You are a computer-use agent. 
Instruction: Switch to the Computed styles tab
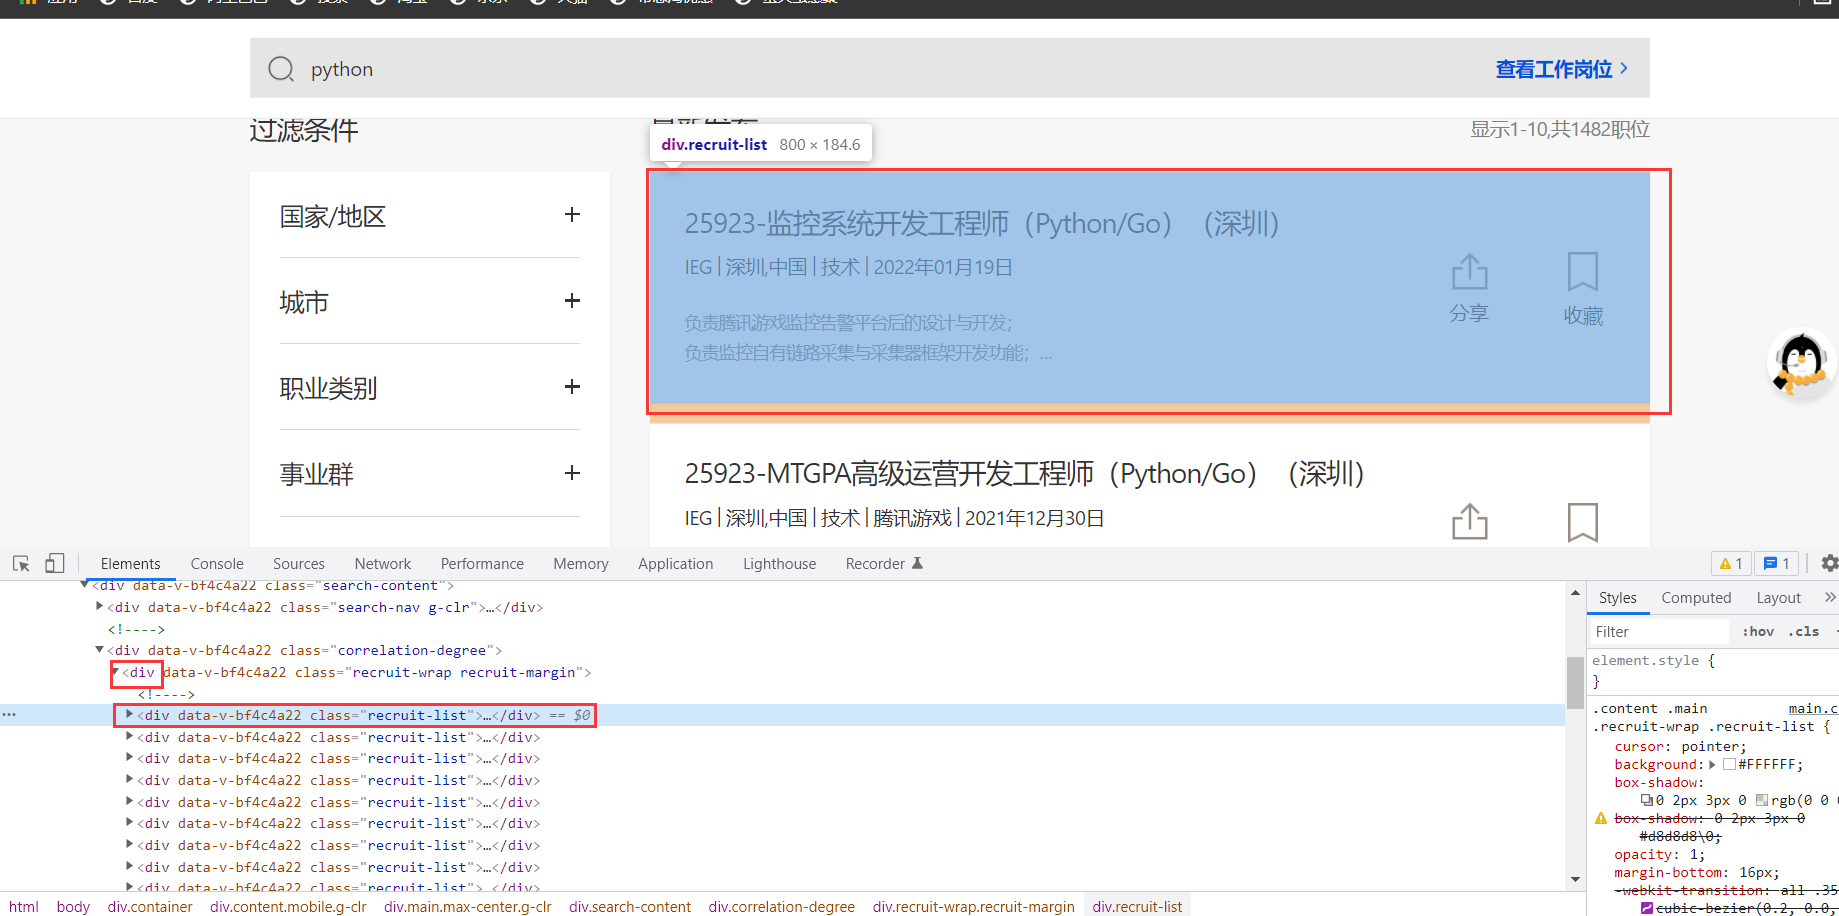tap(1696, 597)
